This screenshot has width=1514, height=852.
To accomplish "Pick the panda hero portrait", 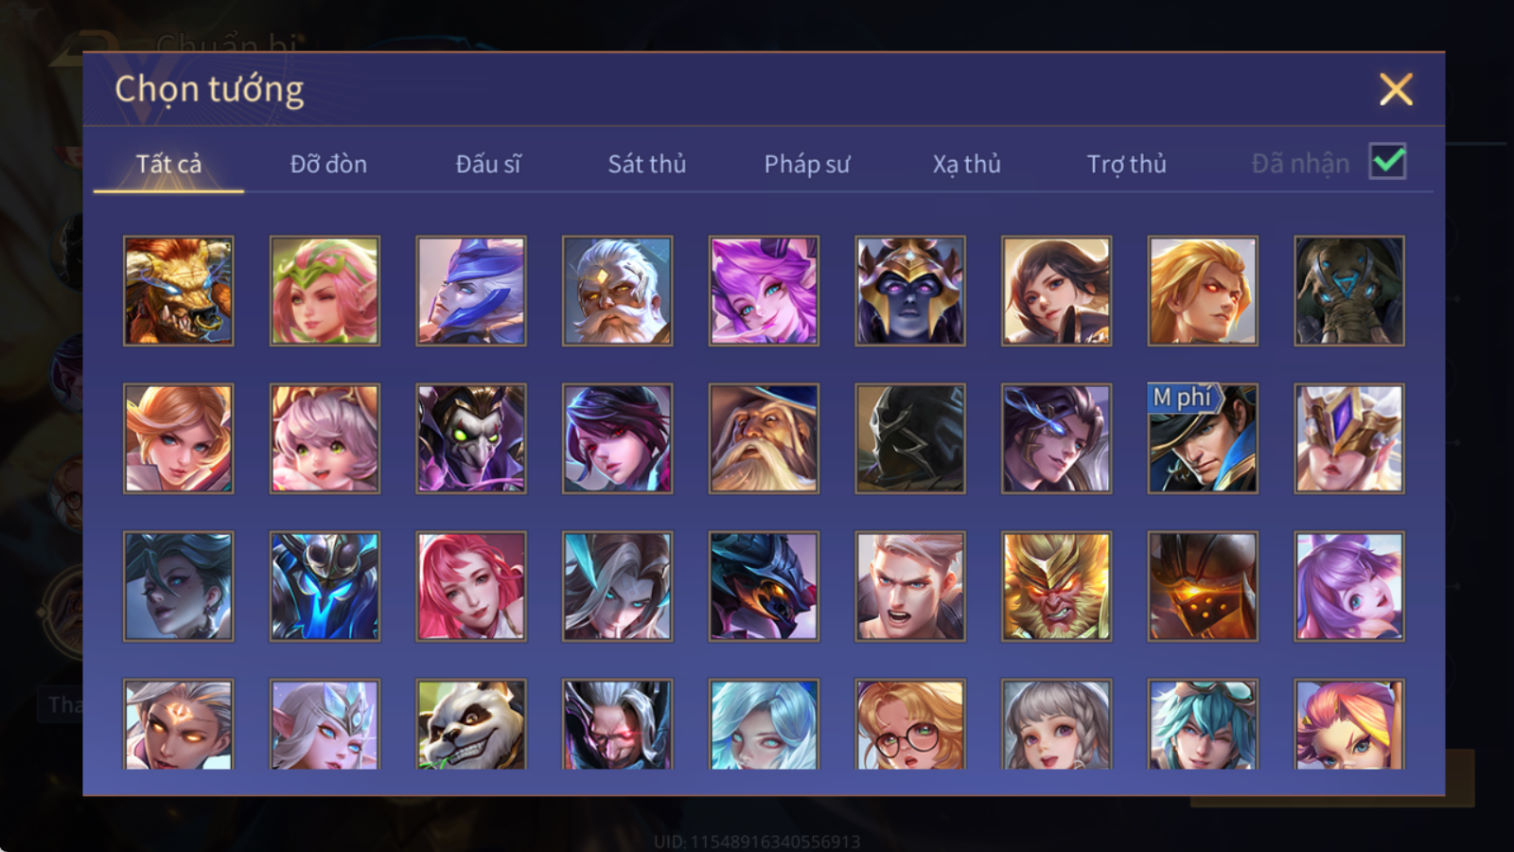I will pyautogui.click(x=471, y=724).
